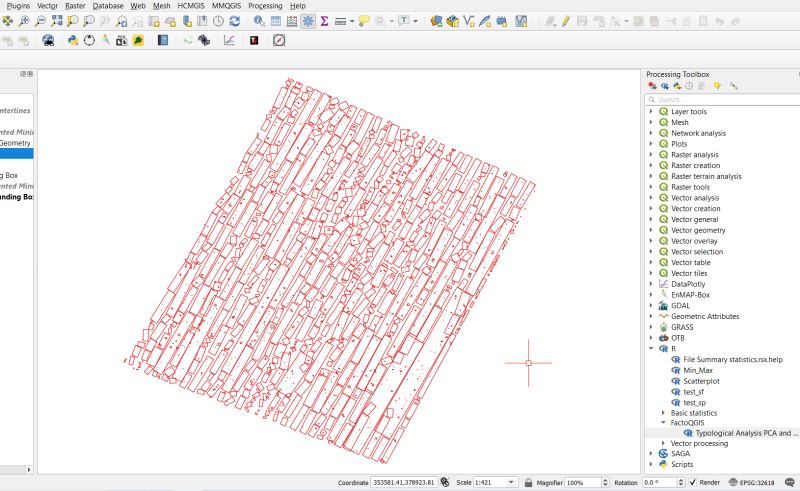
Task: Click the Processing Toolbox options wrench icon
Action: point(734,86)
